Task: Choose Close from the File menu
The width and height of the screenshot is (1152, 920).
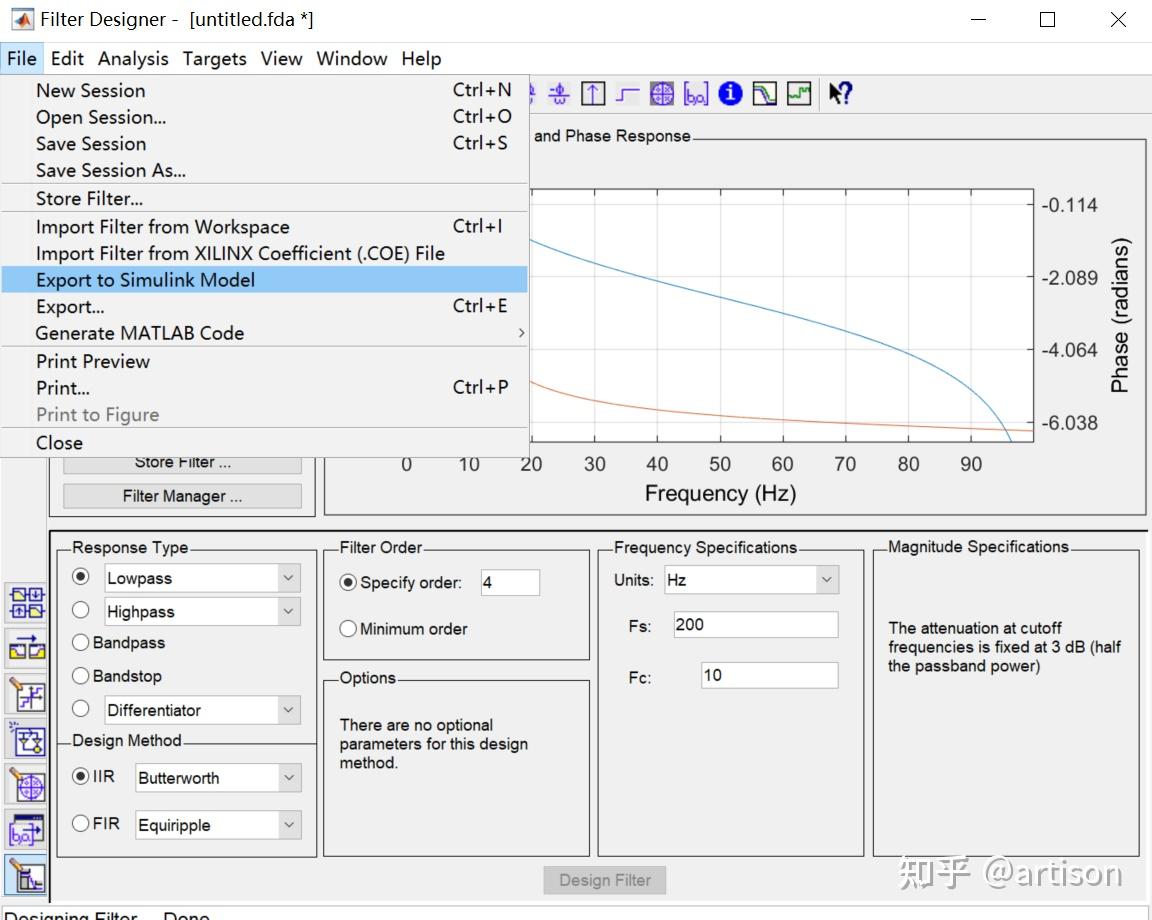Action: point(264,442)
